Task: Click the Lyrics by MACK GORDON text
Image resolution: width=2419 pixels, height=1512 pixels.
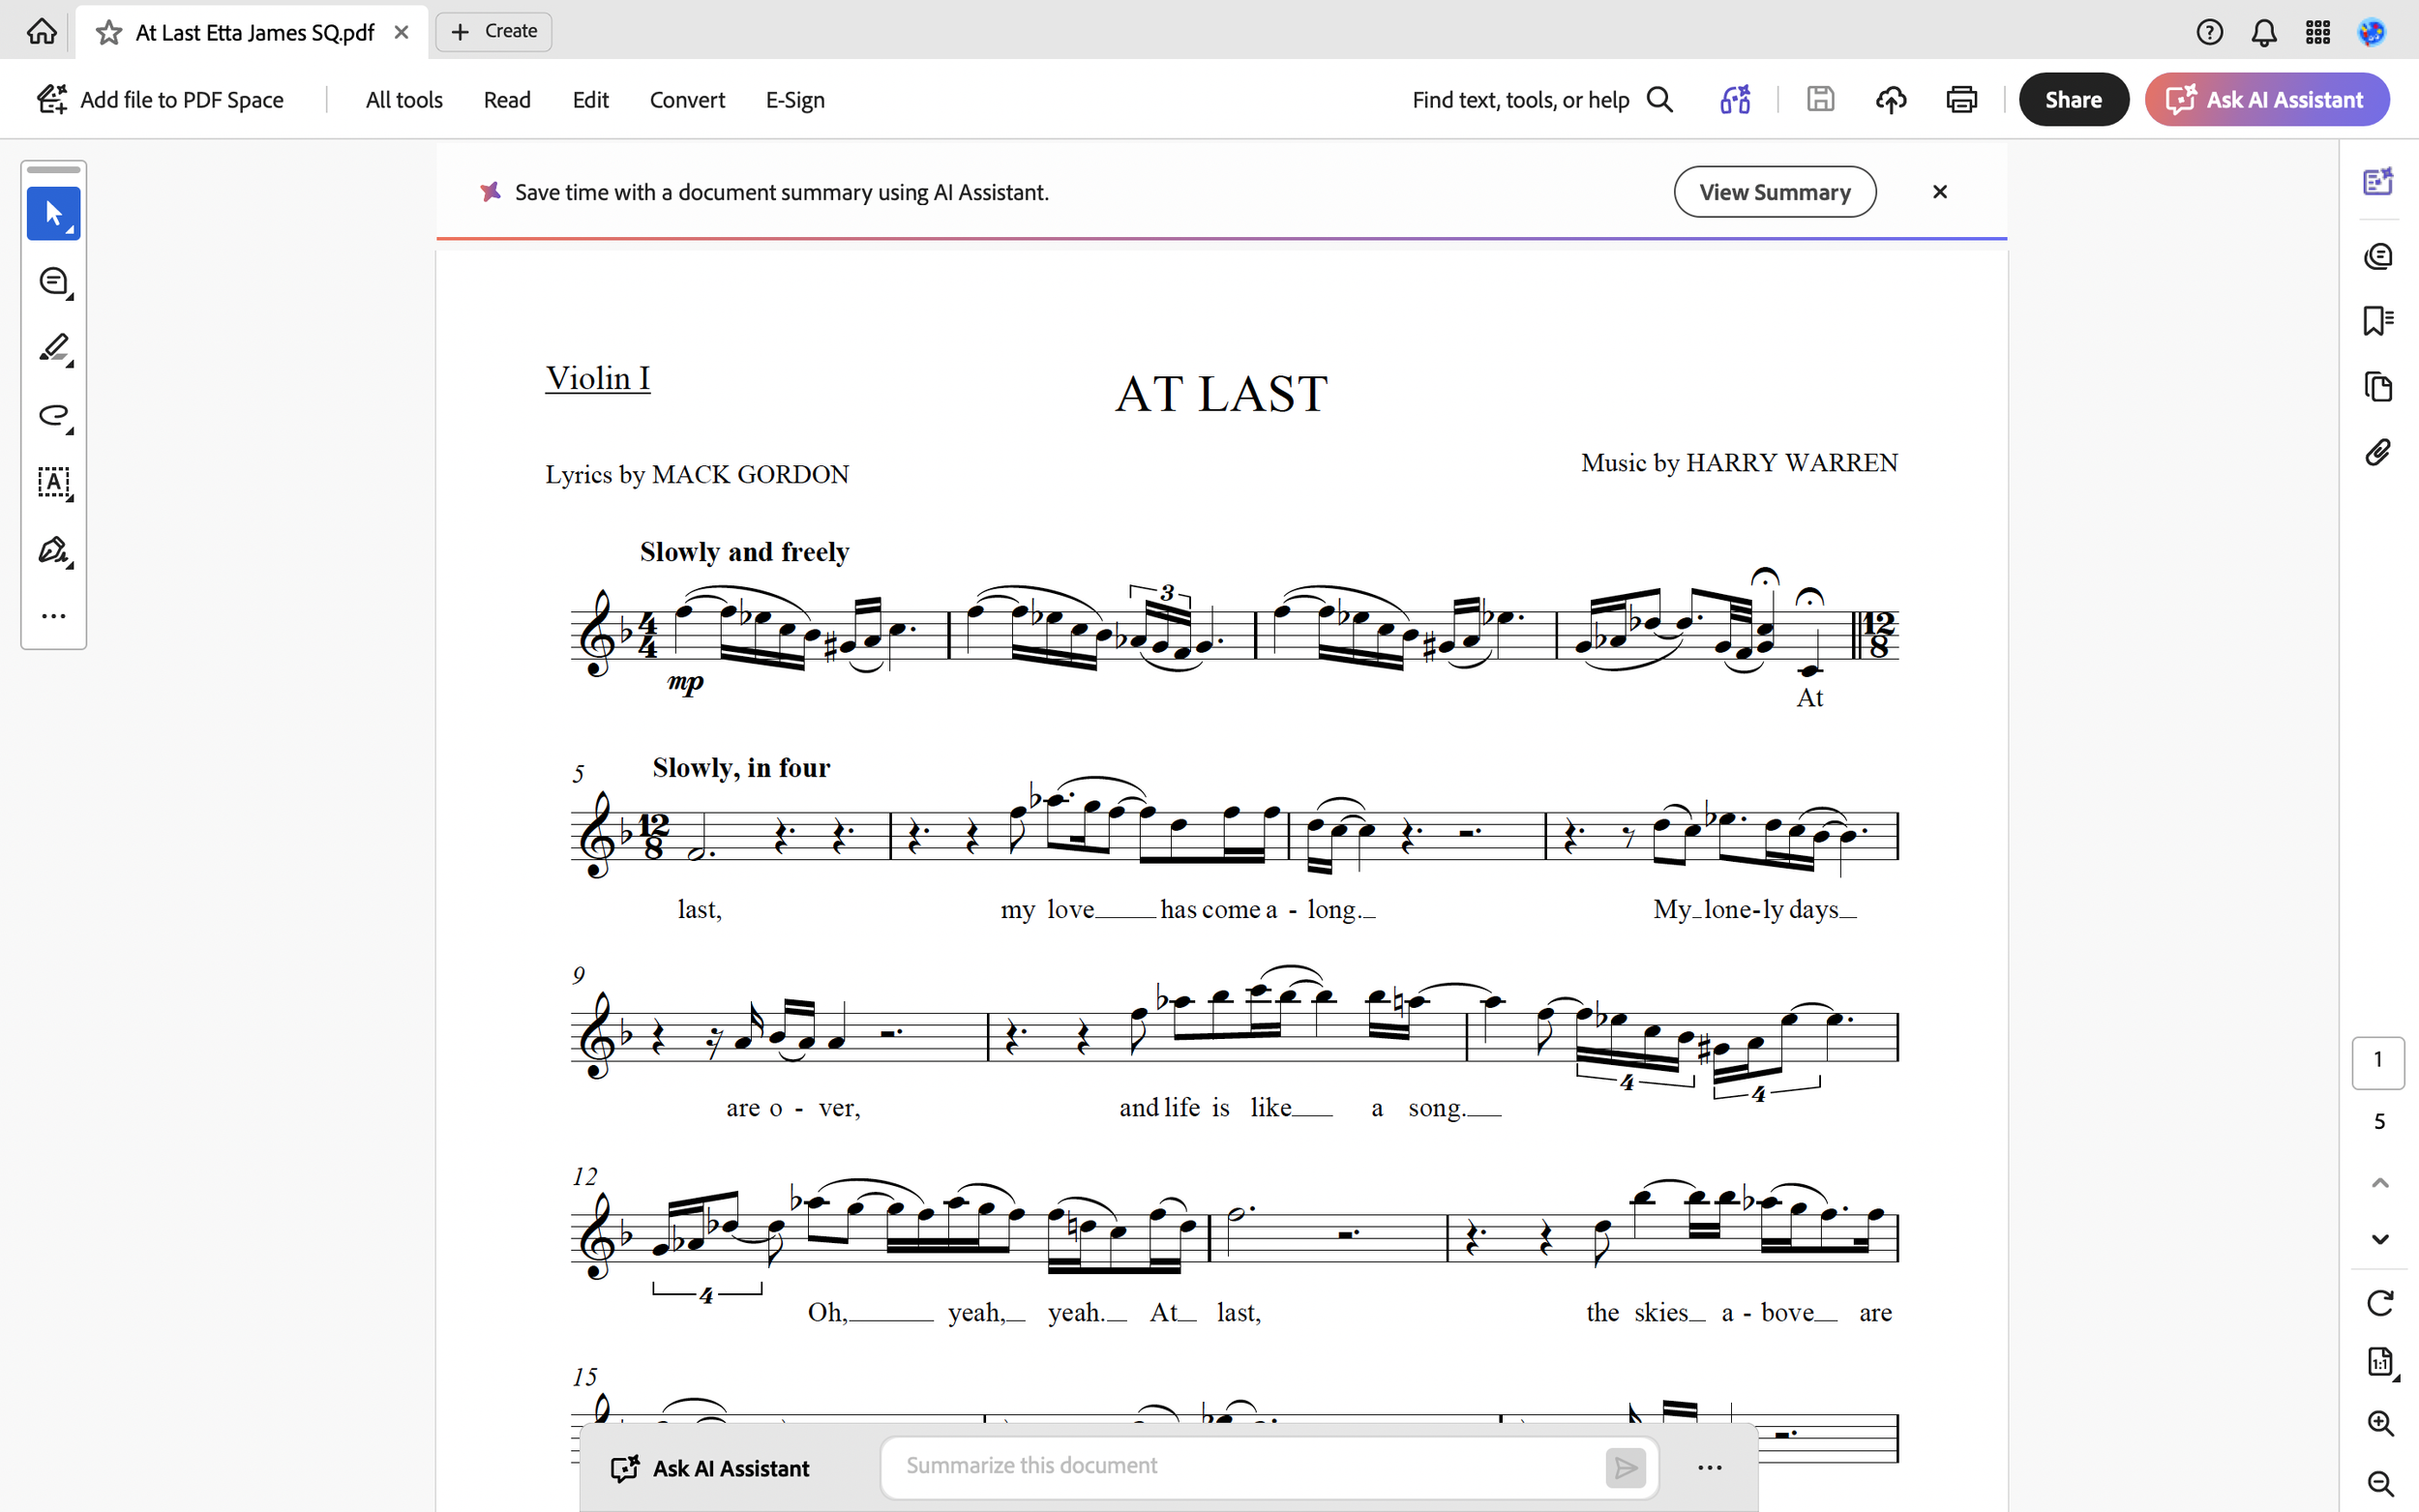Action: click(x=697, y=474)
